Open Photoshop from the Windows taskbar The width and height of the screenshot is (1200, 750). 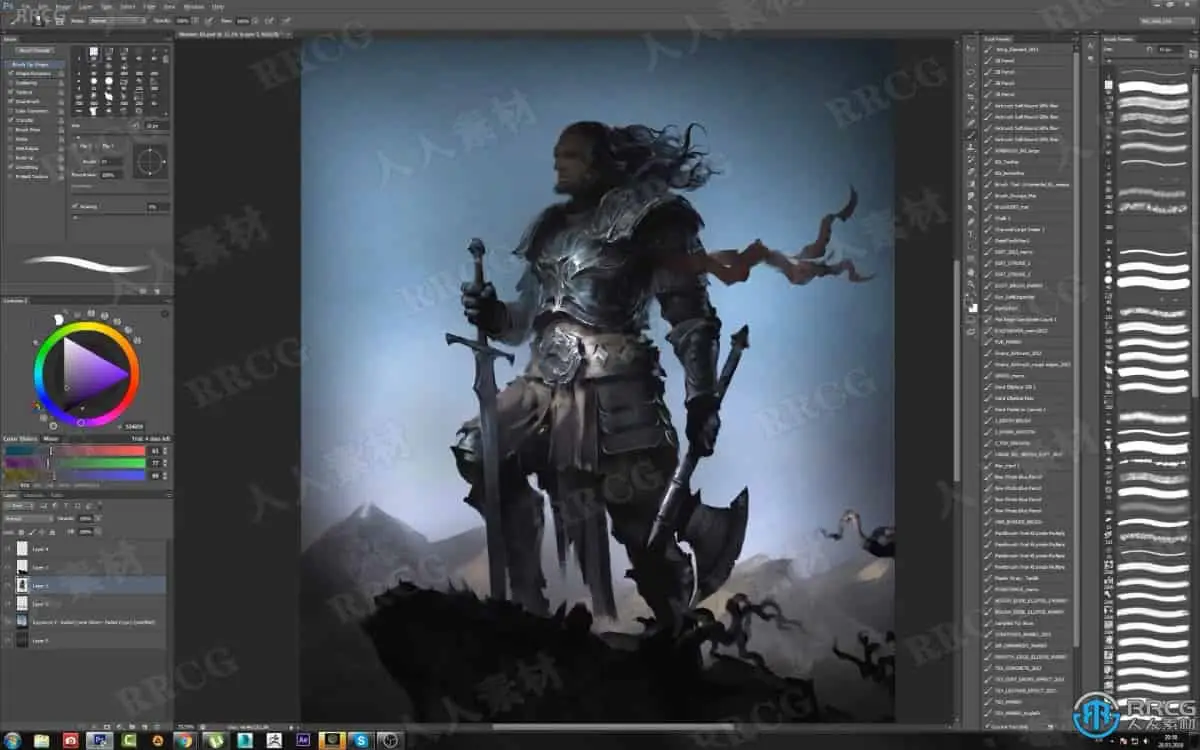click(x=98, y=740)
